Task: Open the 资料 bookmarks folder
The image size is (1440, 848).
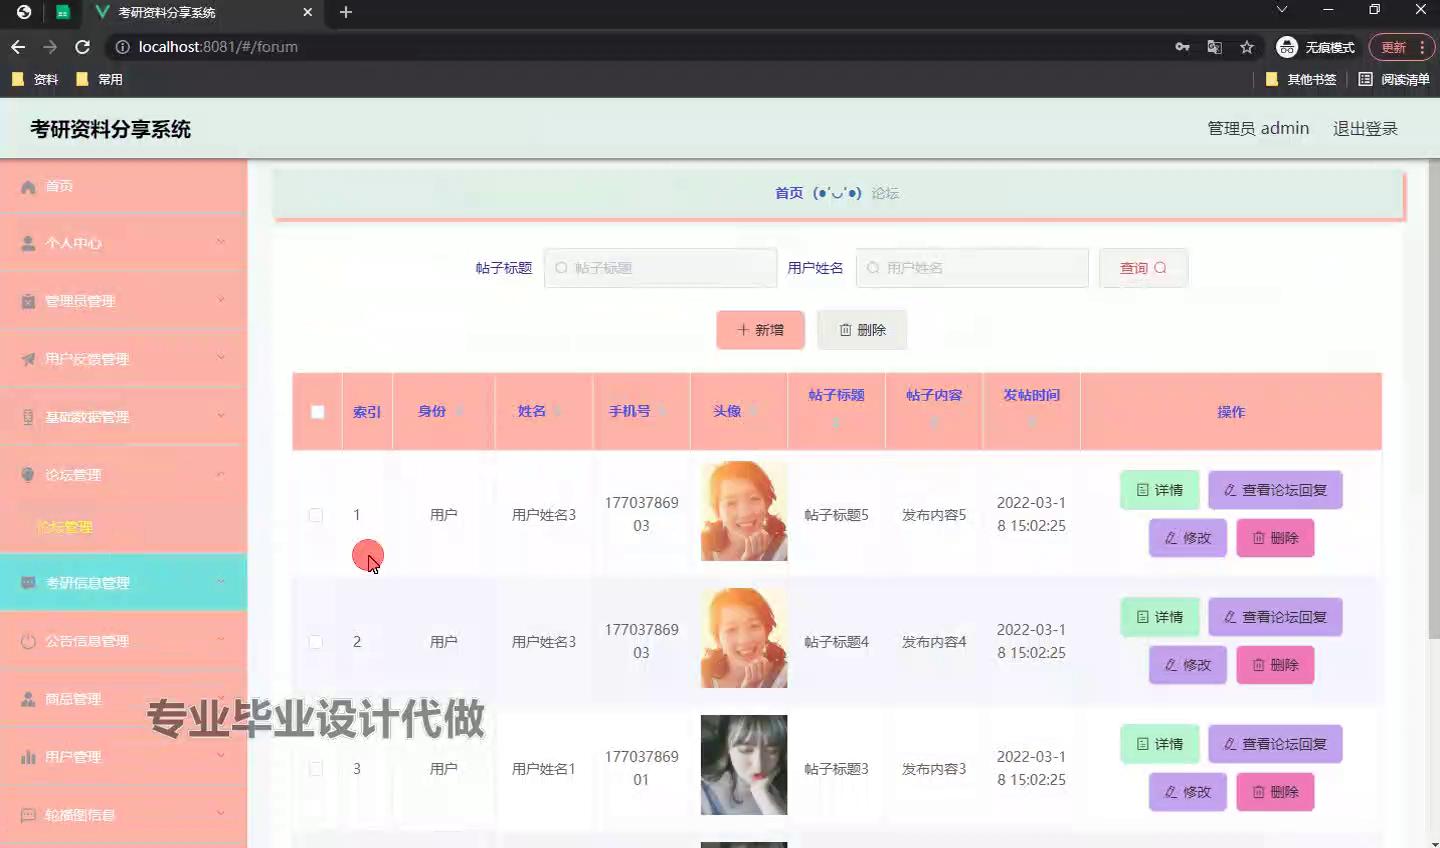Action: tap(35, 79)
